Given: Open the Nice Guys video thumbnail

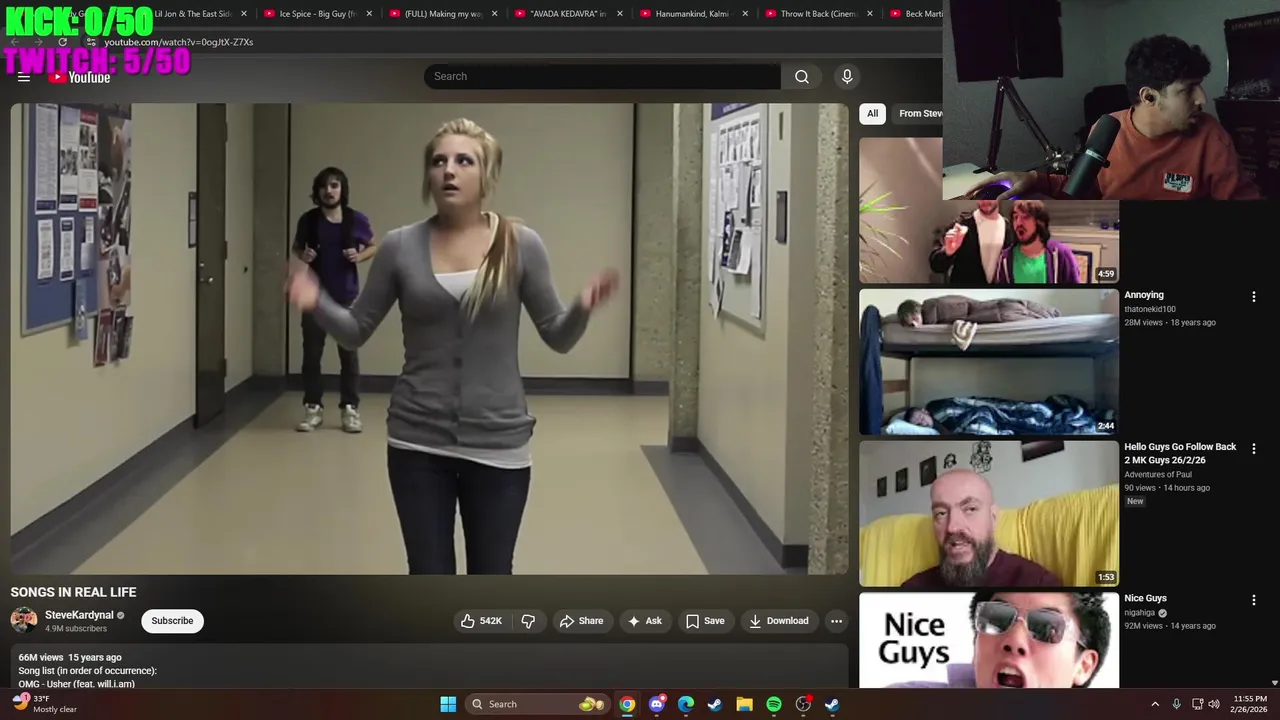Looking at the screenshot, I should click(989, 640).
